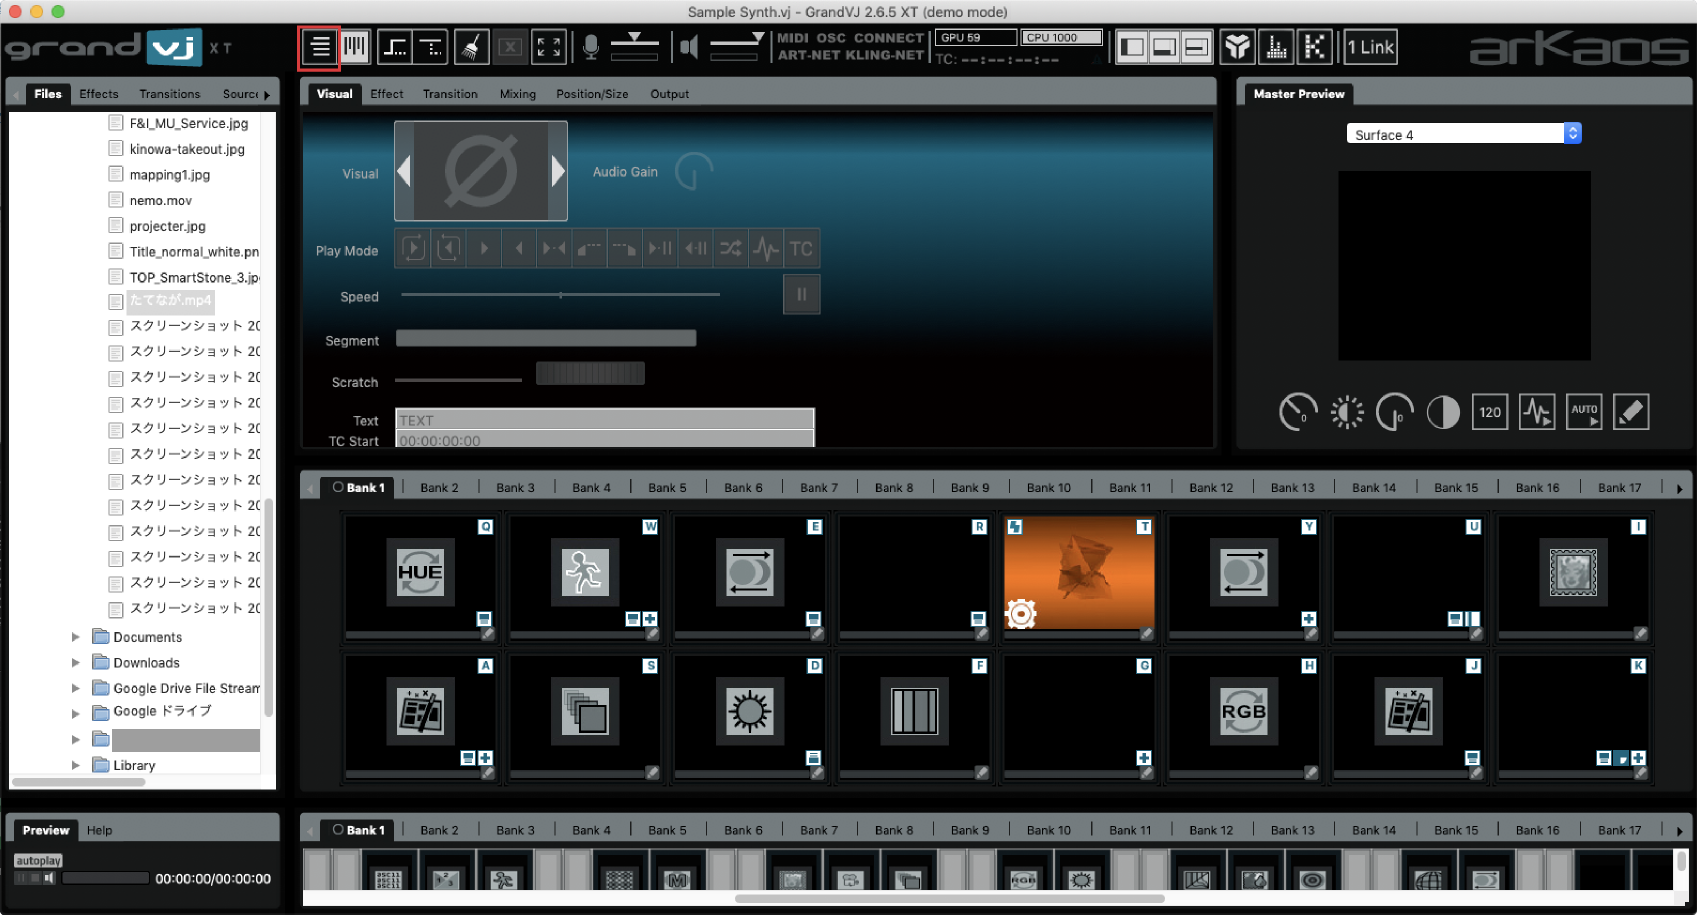Click the TEXT input field
Viewport: 1697px width, 915px height.
[x=605, y=419]
